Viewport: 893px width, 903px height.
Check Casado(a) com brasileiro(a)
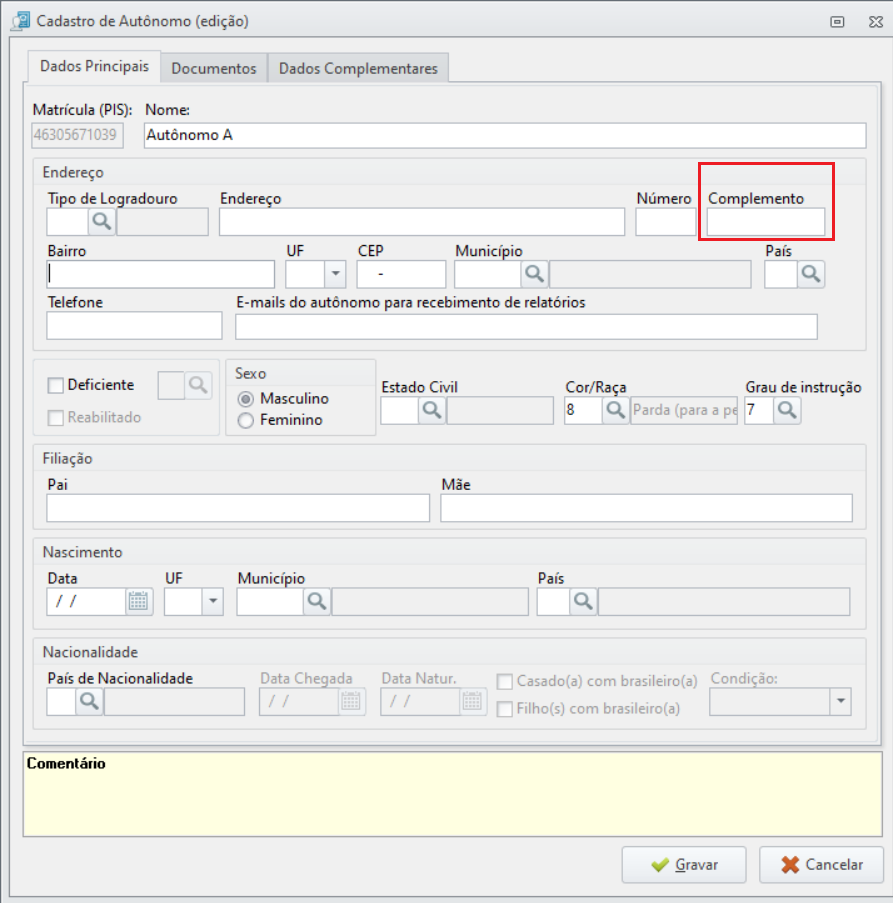pos(505,682)
